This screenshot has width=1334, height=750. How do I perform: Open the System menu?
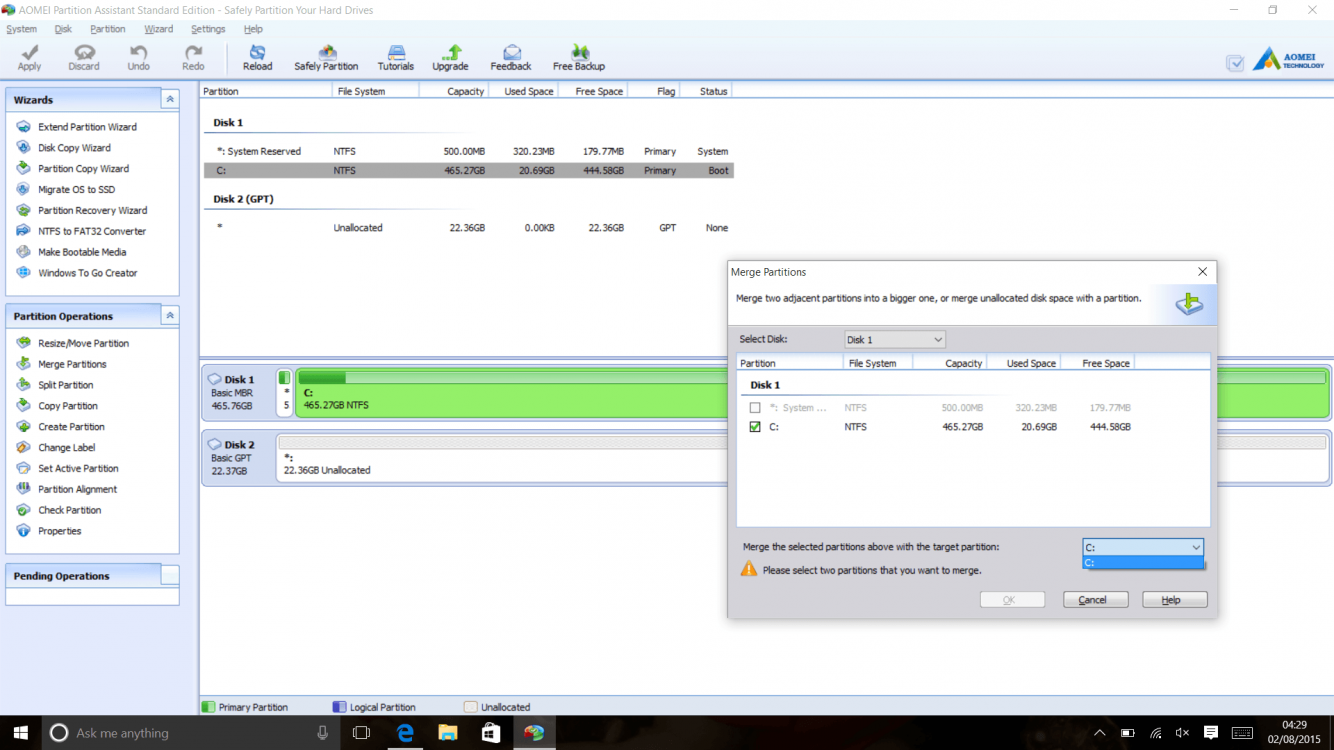21,29
